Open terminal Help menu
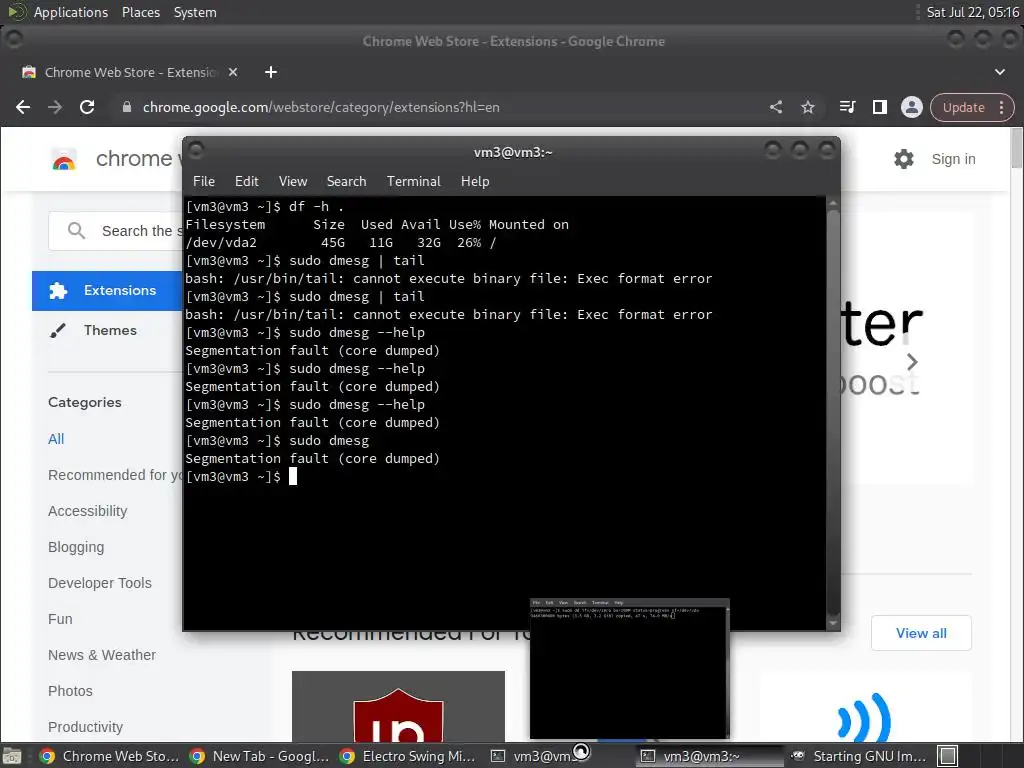The height and width of the screenshot is (768, 1024). (475, 181)
